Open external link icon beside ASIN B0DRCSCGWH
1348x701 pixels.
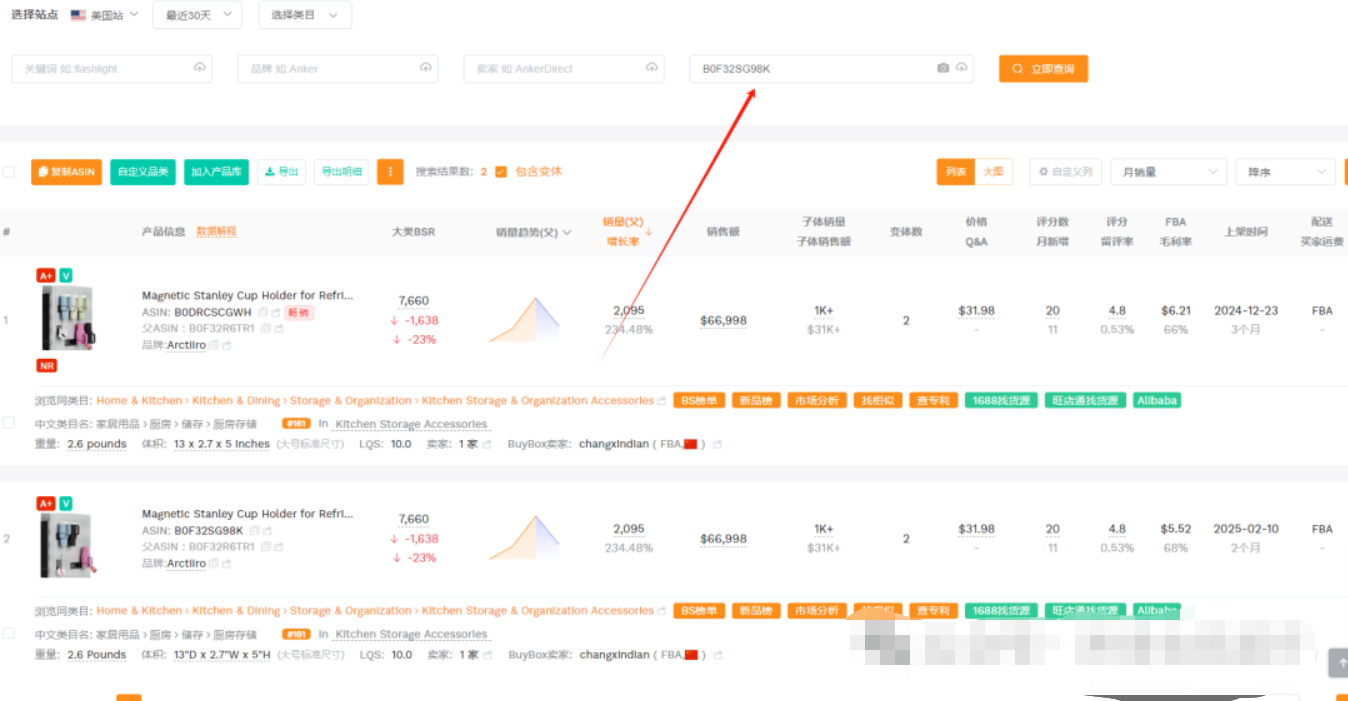275,312
